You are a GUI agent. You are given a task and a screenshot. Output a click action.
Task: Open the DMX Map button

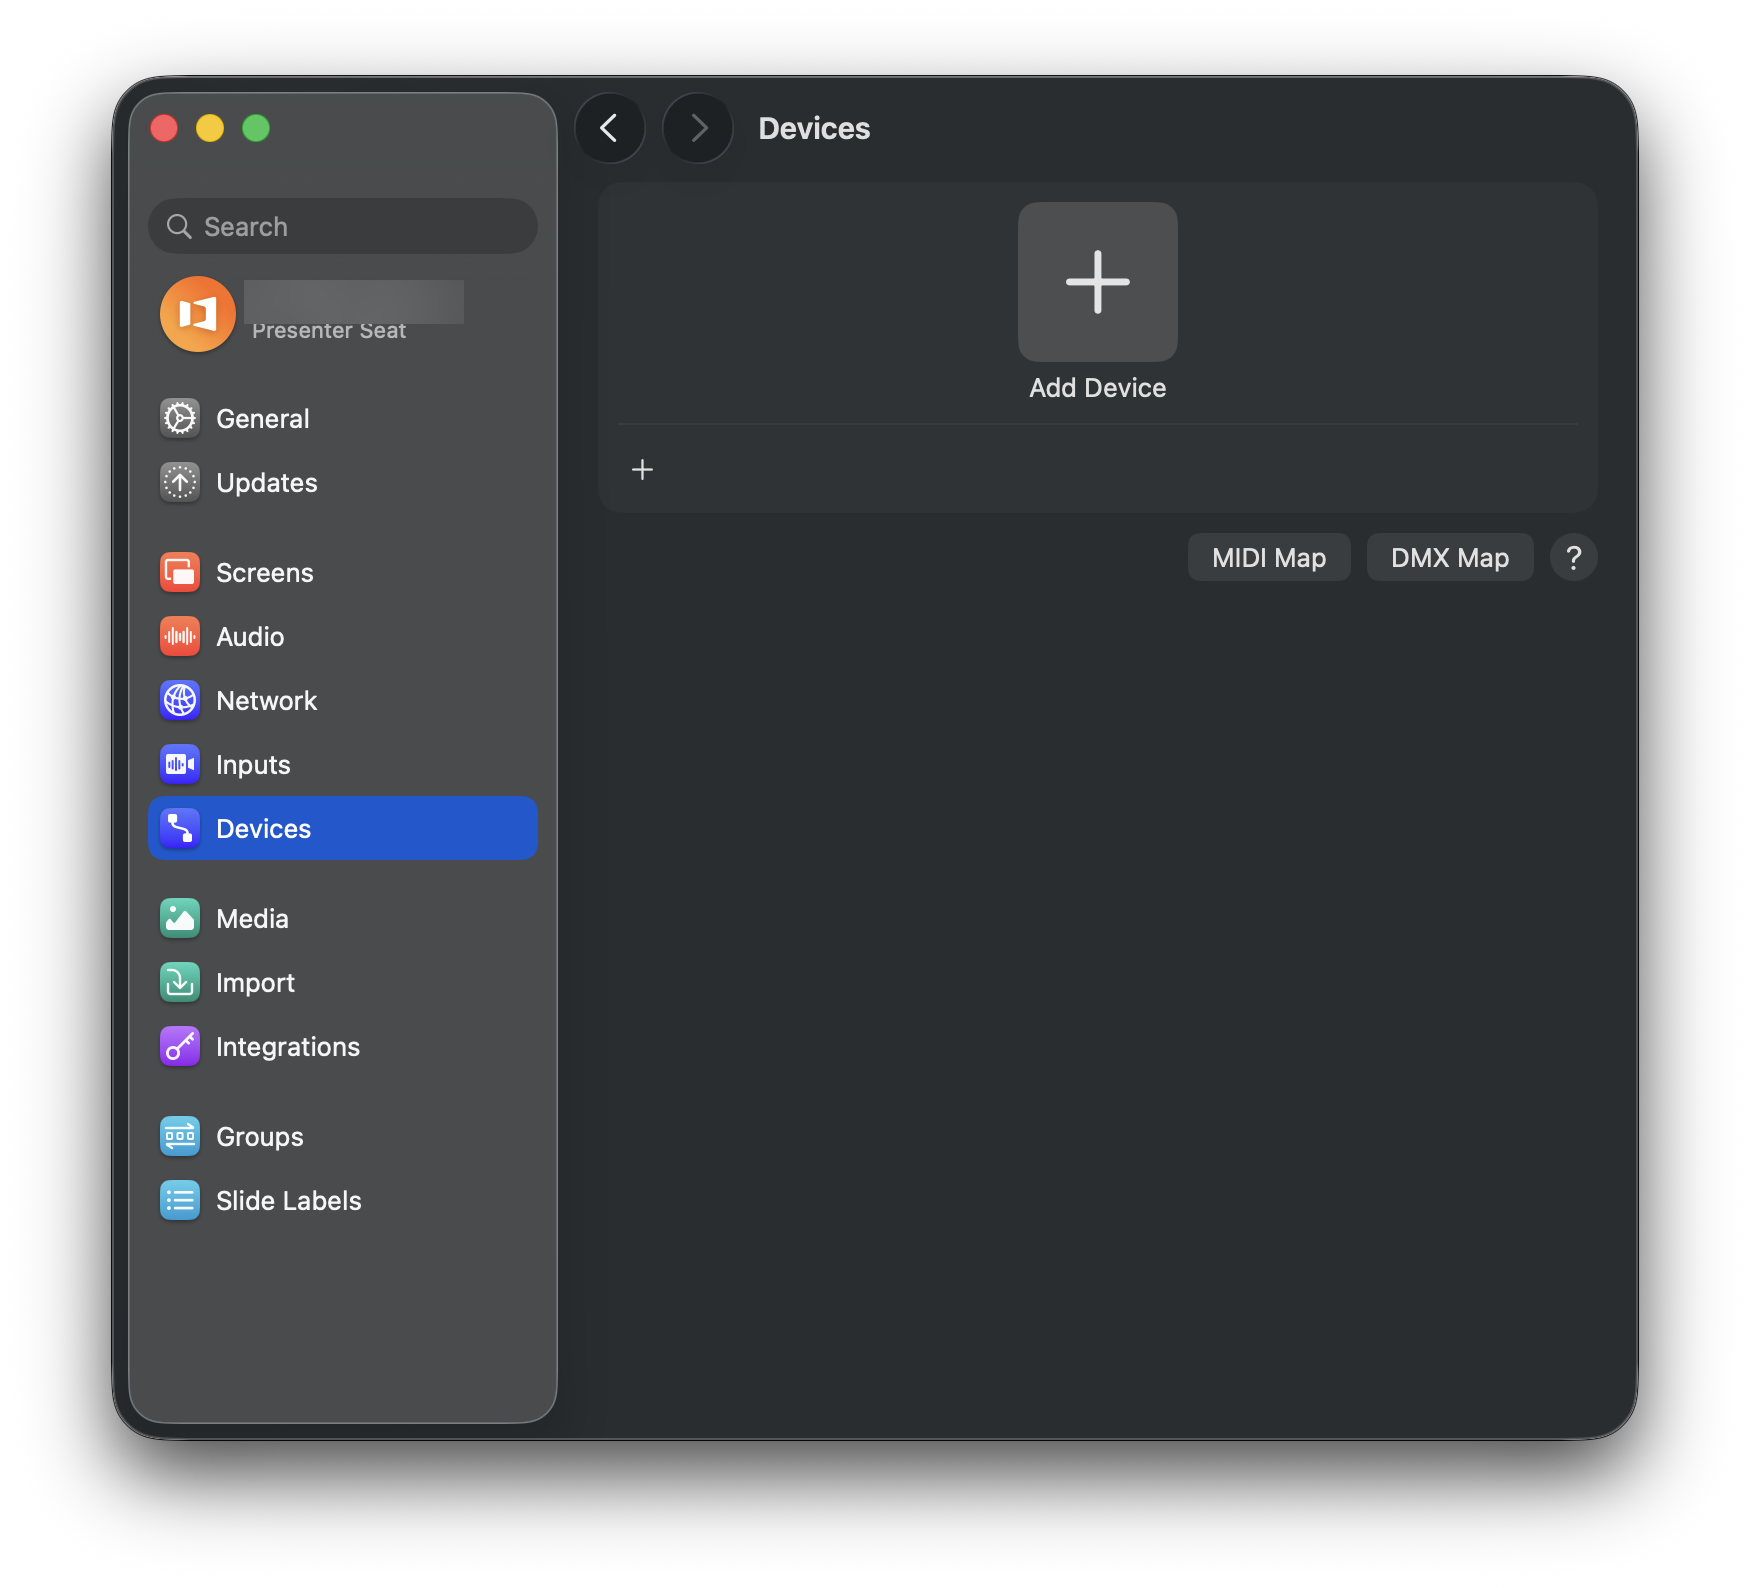[x=1450, y=557]
